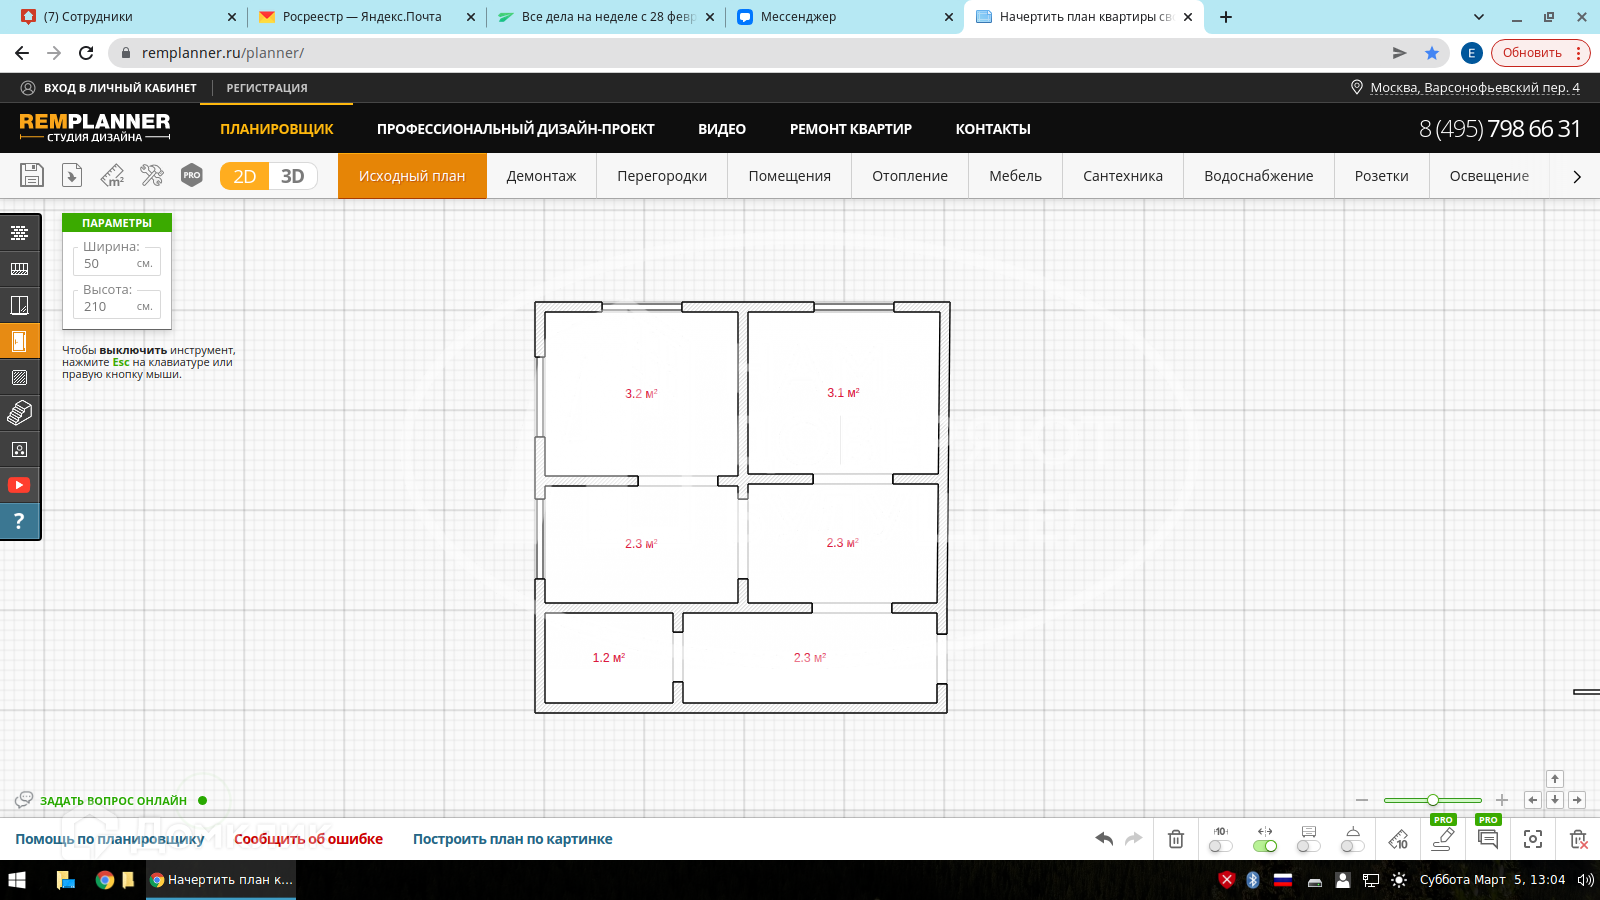The width and height of the screenshot is (1600, 900).
Task: Switch to 3D view mode
Action: pyautogui.click(x=293, y=176)
